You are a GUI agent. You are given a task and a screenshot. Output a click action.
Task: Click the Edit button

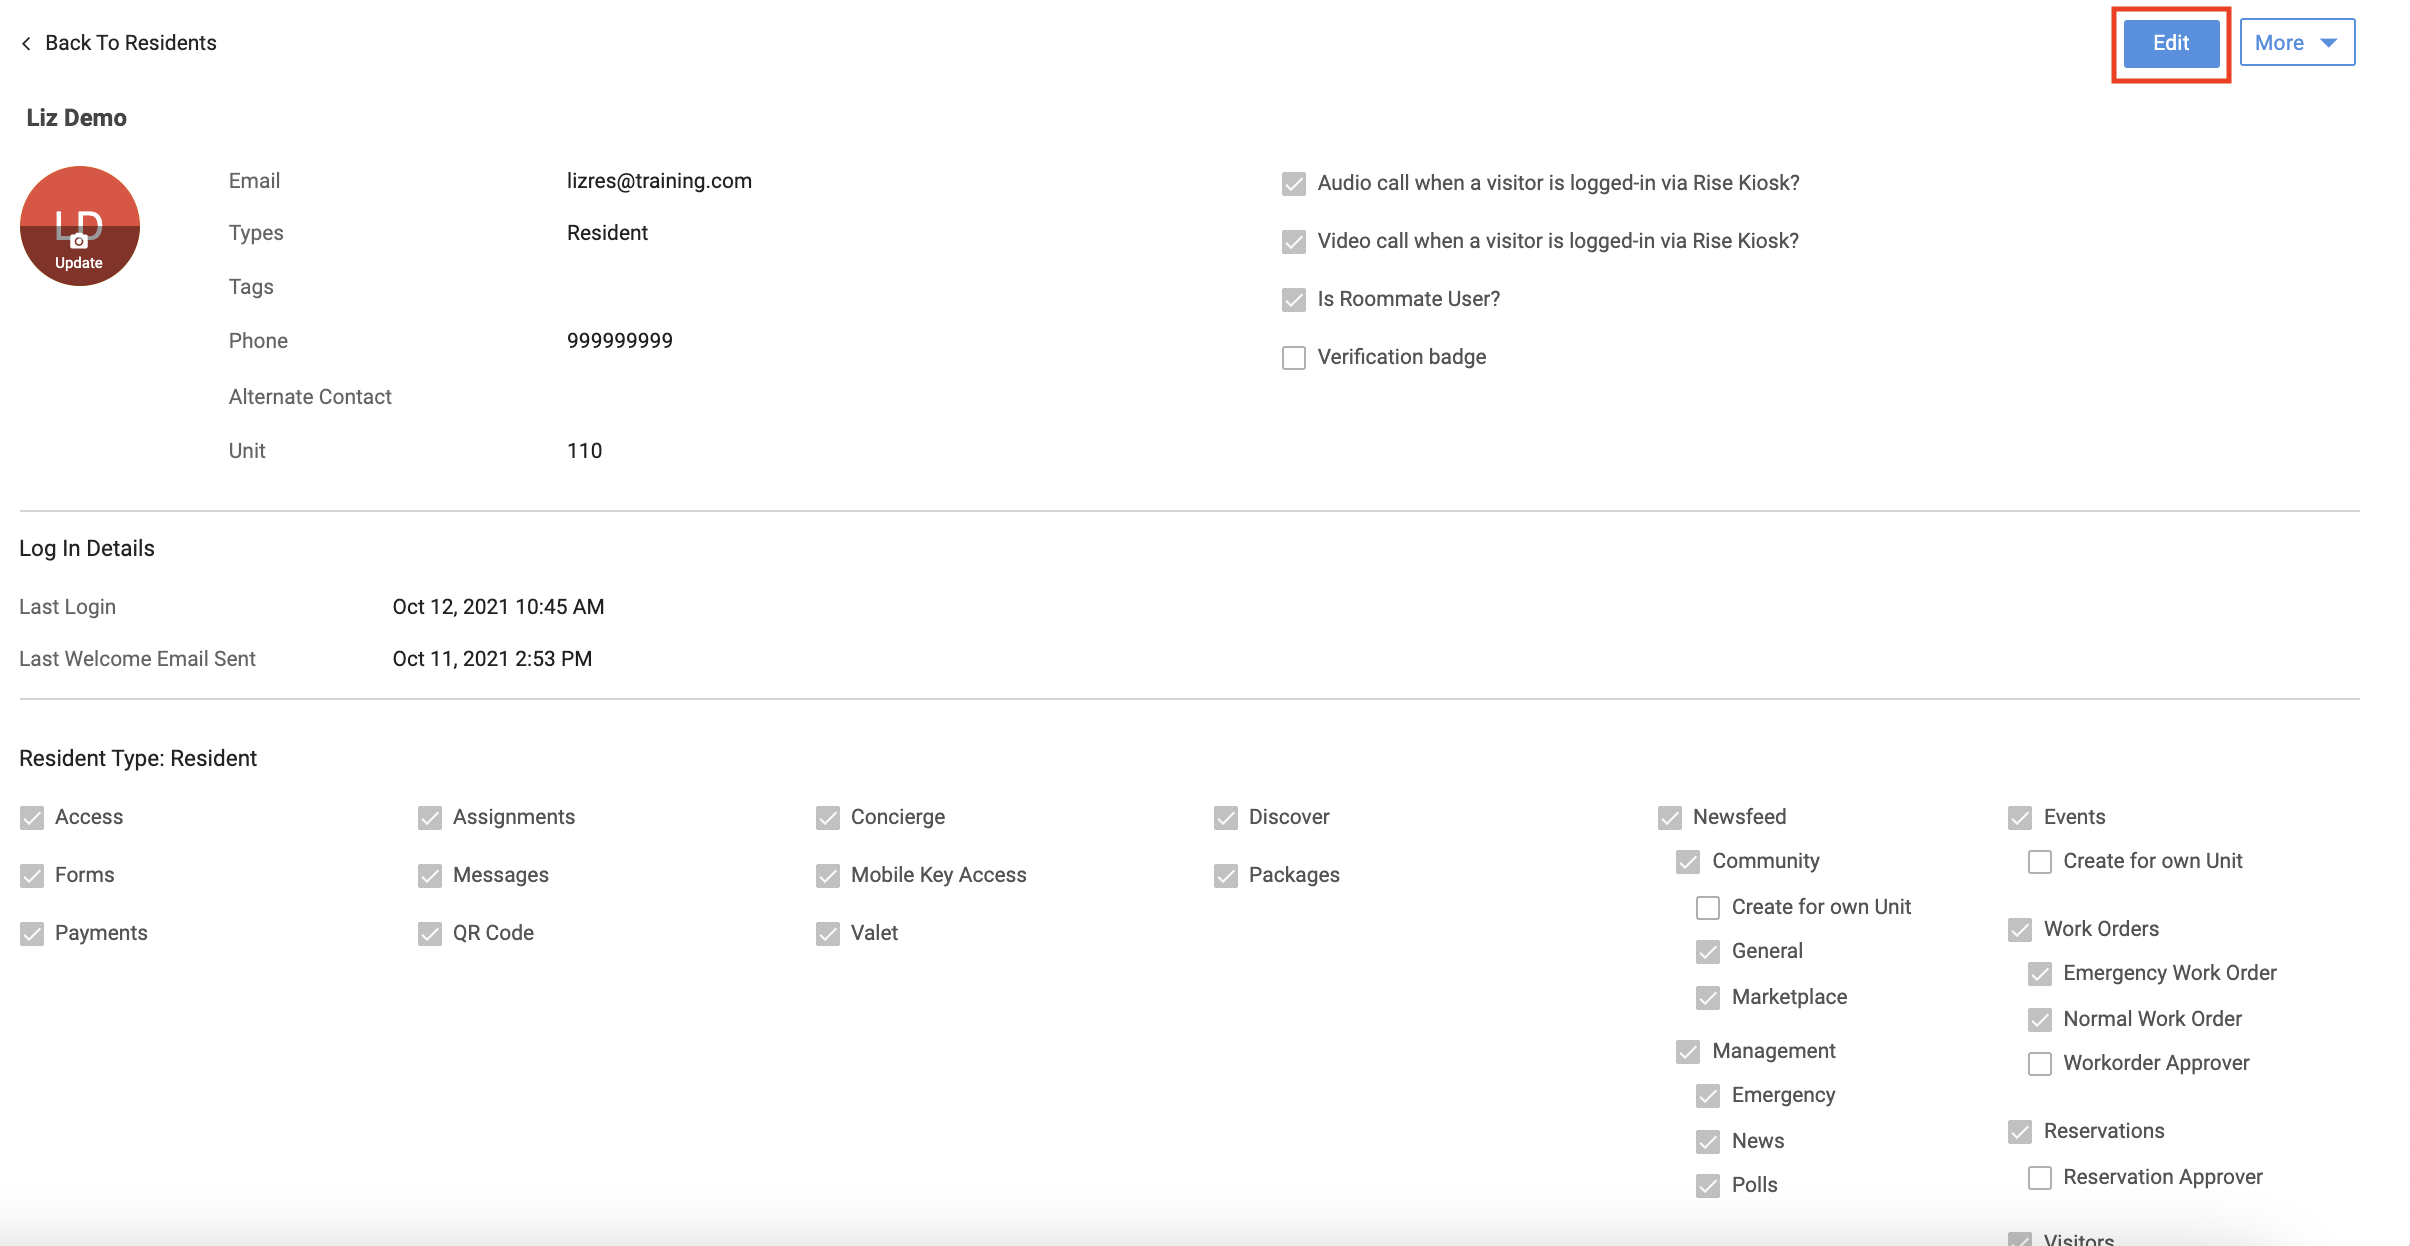2171,43
